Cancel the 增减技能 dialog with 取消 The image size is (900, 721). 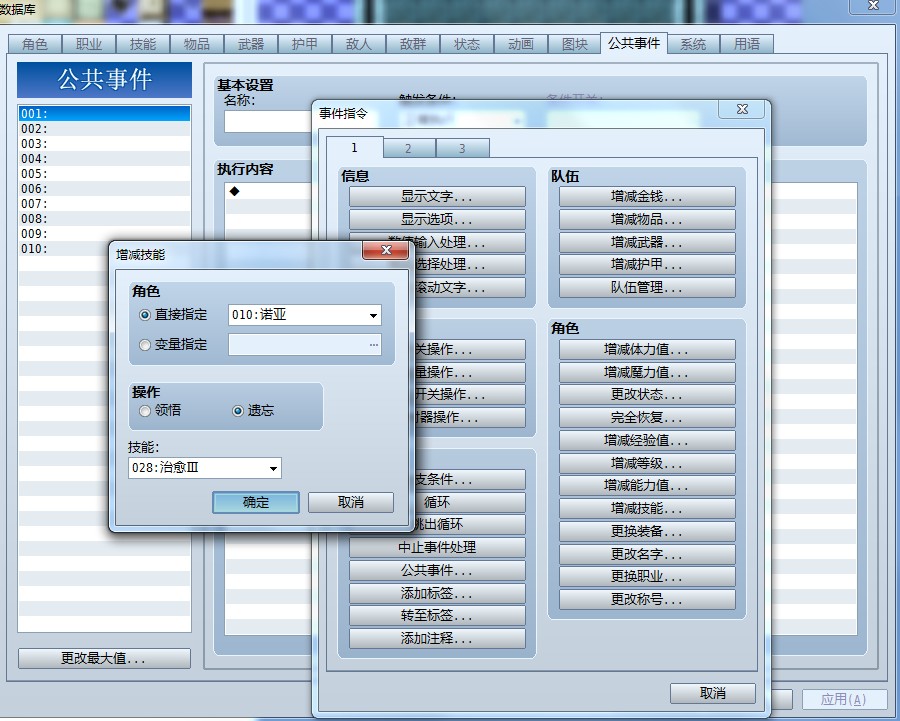[x=351, y=502]
